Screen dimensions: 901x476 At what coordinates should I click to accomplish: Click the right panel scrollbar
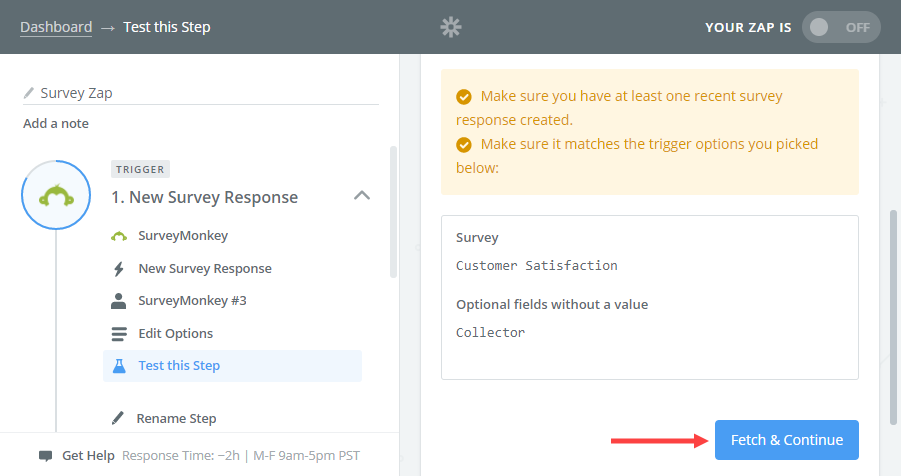click(x=894, y=317)
